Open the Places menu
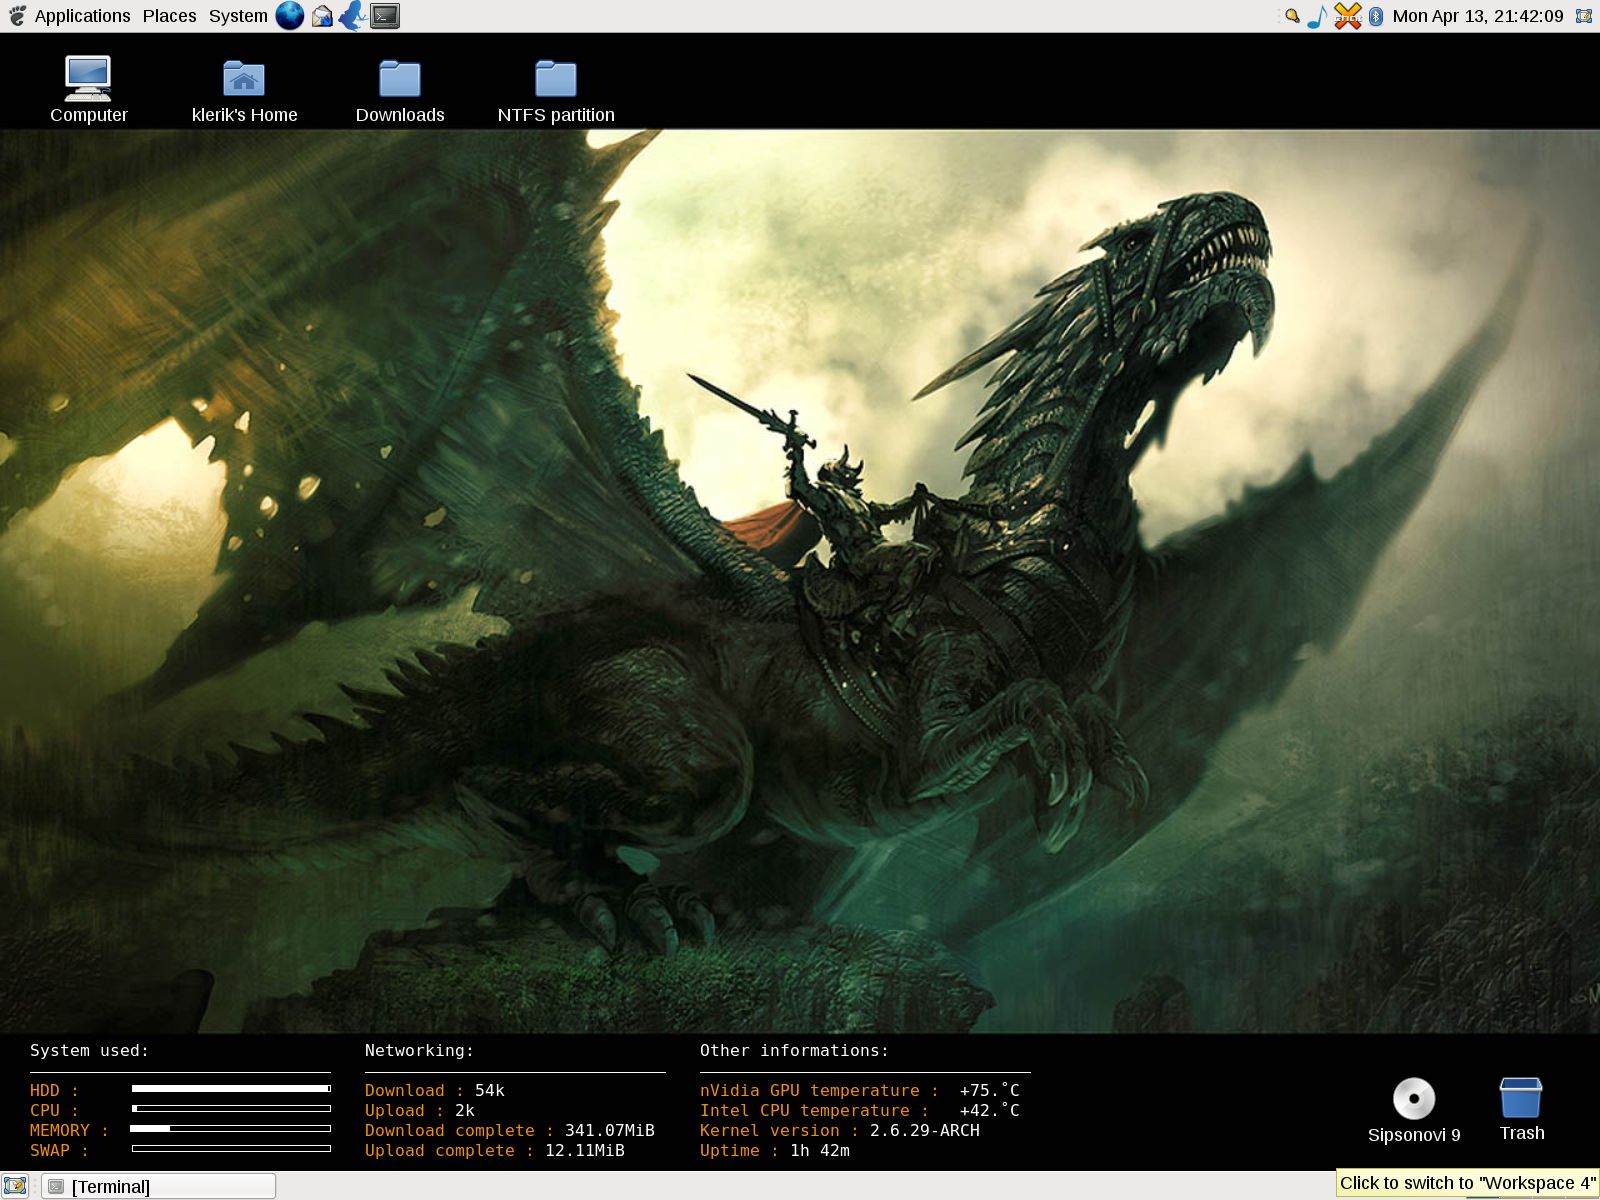Image resolution: width=1600 pixels, height=1200 pixels. [169, 16]
